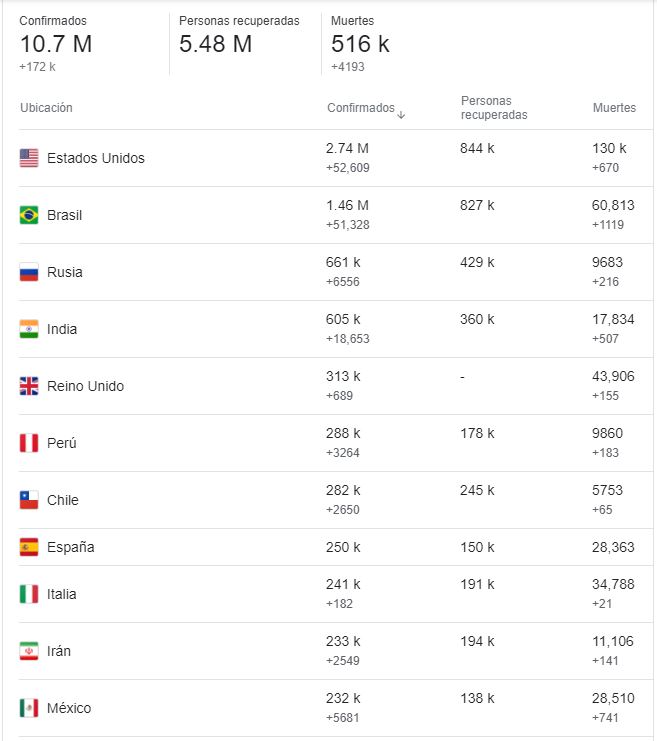Click the Spain flag icon
Screen dimensions: 657x741
[x=29, y=547]
